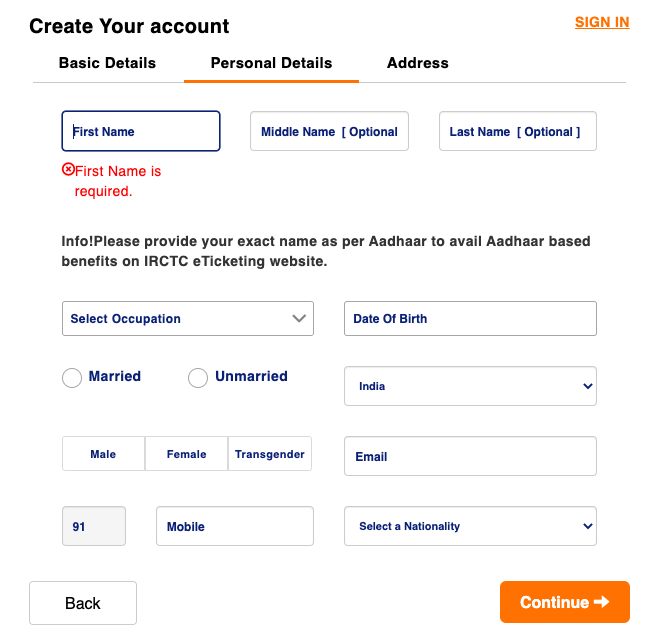Open the Select Occupation dropdown
The image size is (658, 637).
188,318
